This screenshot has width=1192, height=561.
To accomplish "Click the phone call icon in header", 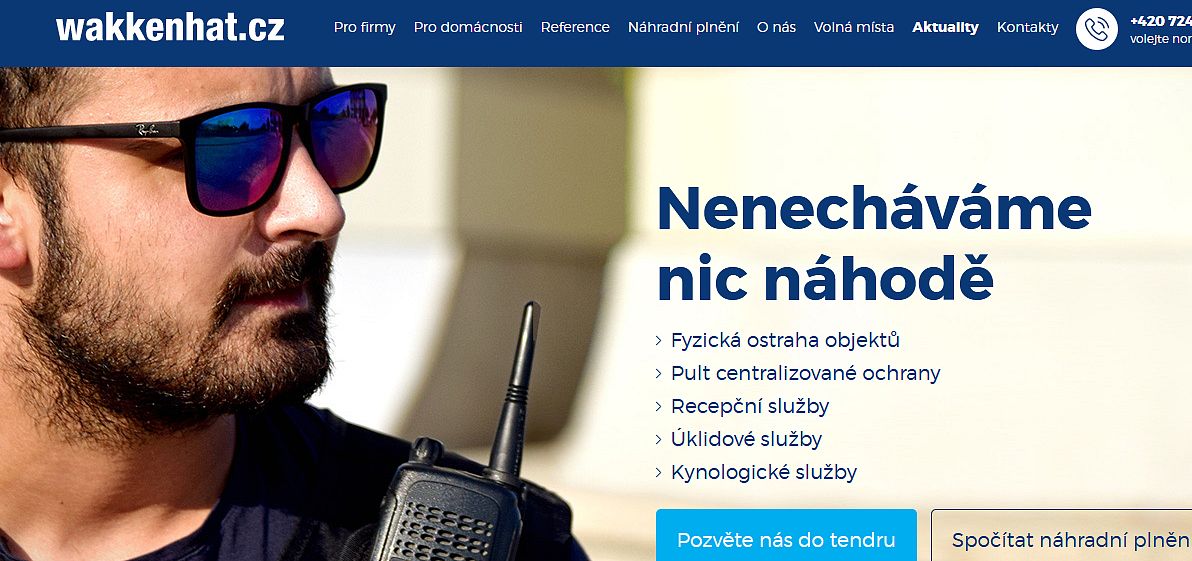I will click(1096, 29).
